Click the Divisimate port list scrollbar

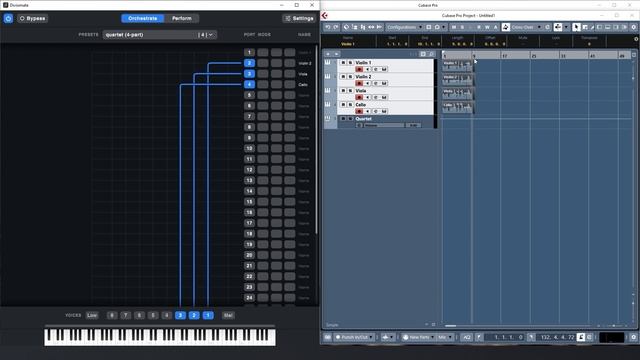[317, 139]
